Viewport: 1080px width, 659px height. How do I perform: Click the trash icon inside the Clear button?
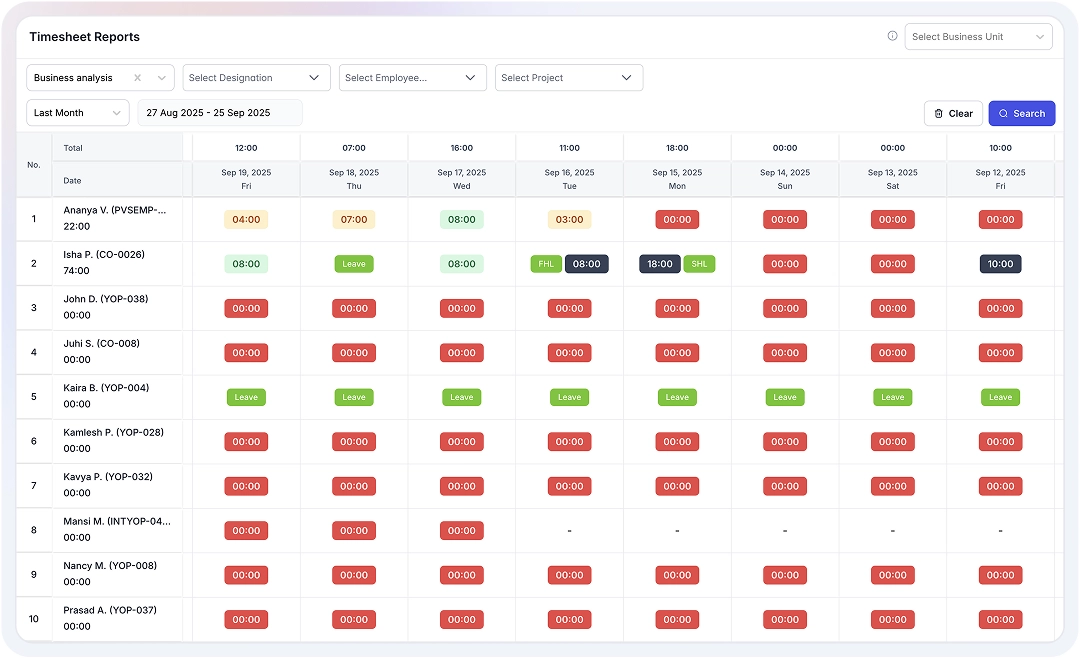point(941,113)
